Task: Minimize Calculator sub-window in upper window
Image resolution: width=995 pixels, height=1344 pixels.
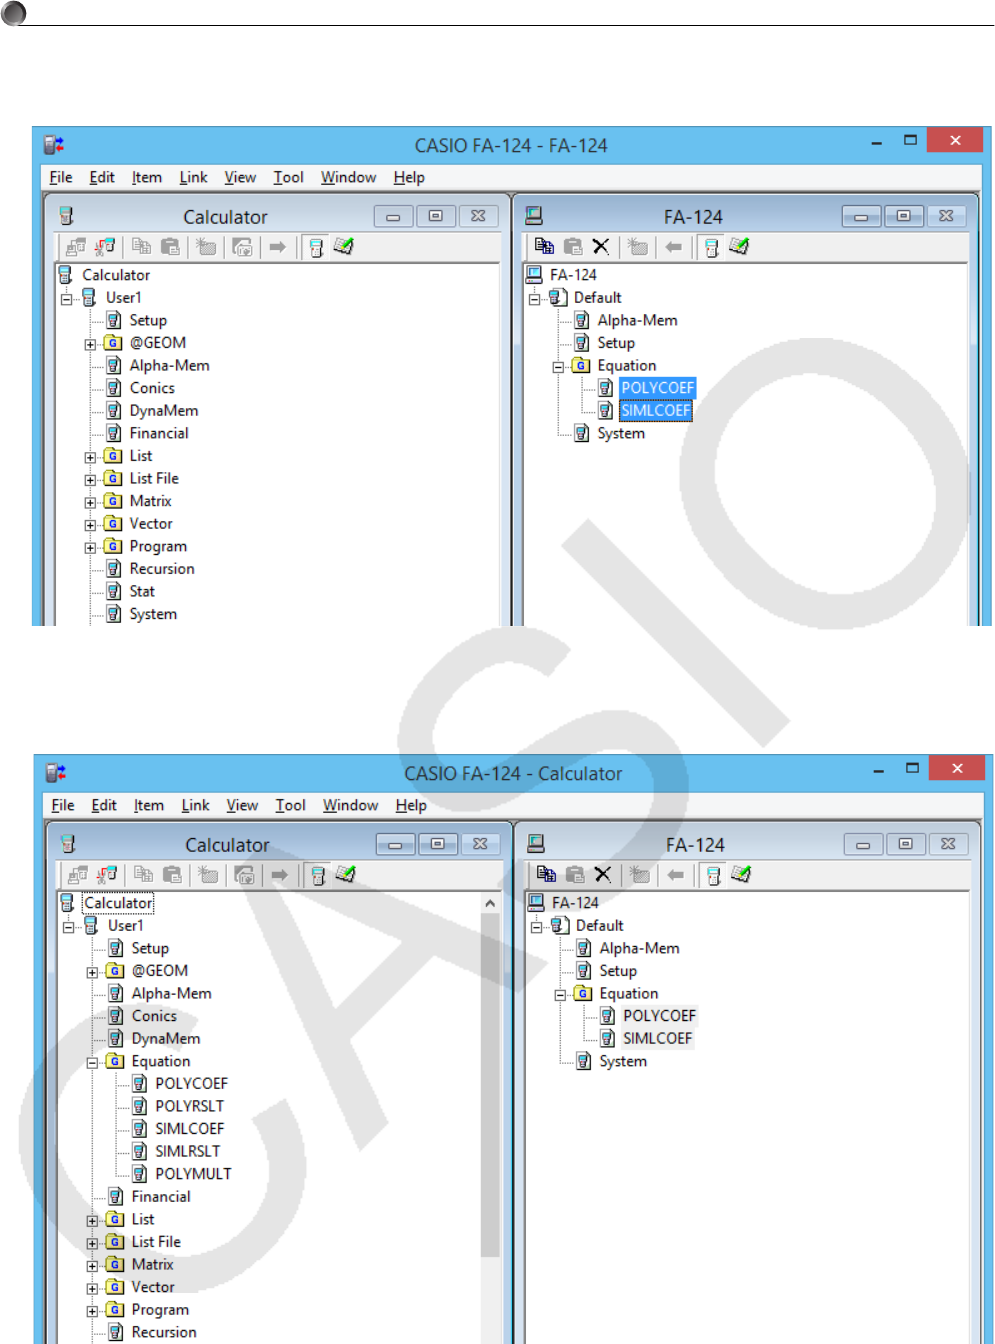Action: click(393, 216)
